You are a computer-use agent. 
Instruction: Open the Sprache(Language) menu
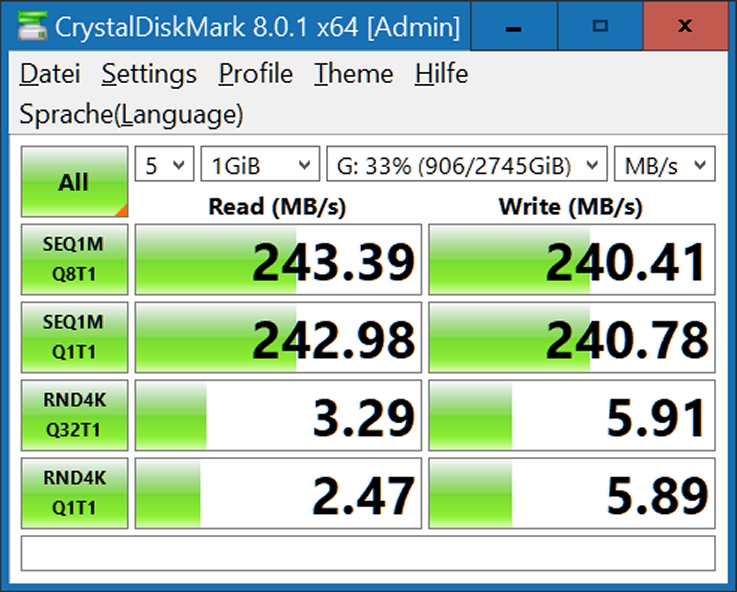[x=132, y=114]
